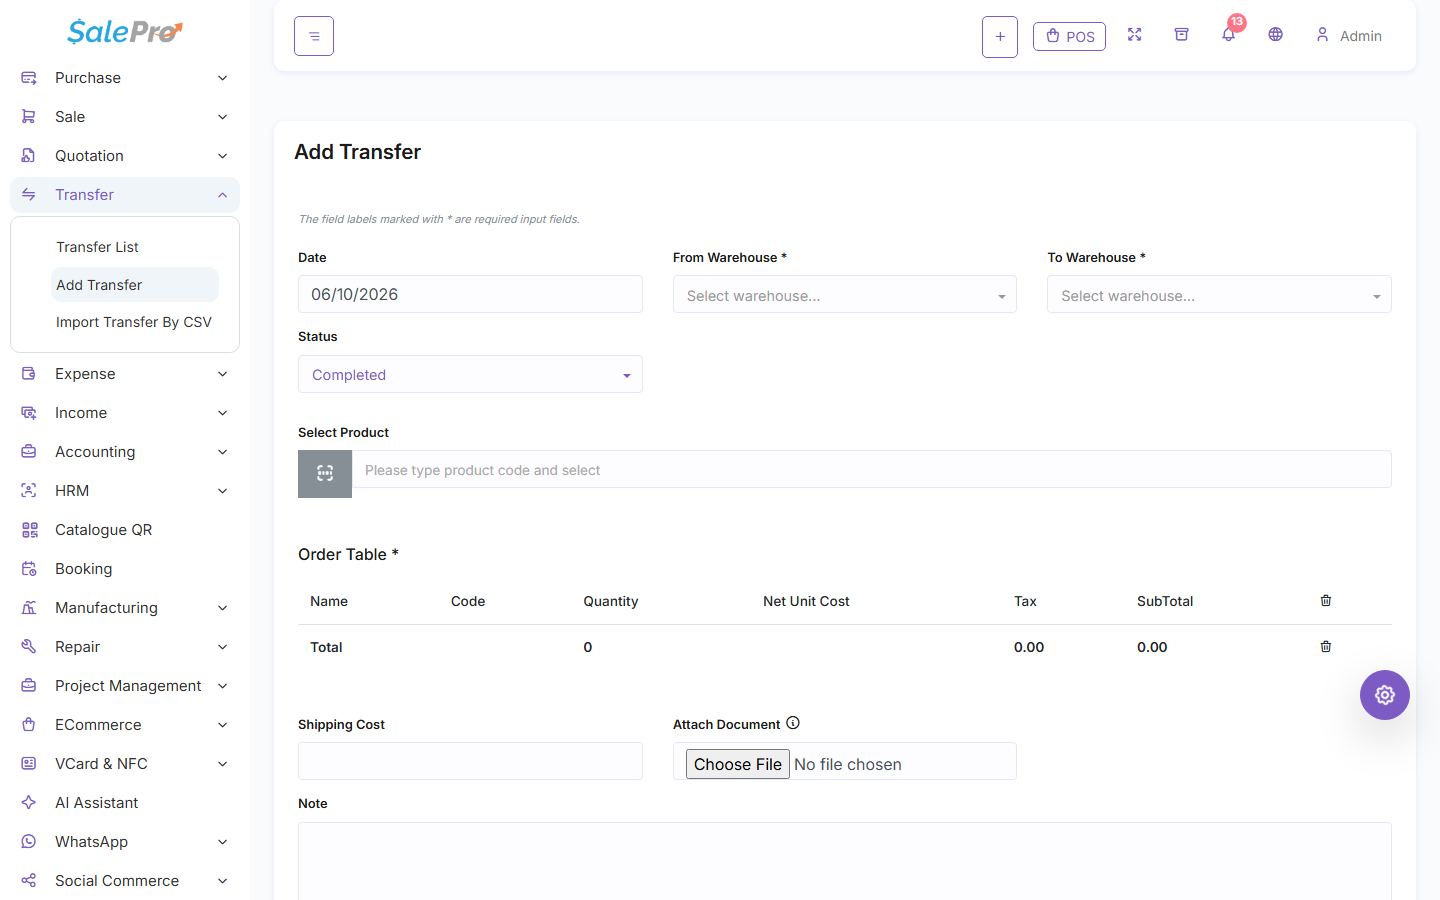Click the Choose File button
The width and height of the screenshot is (1440, 900).
(738, 764)
